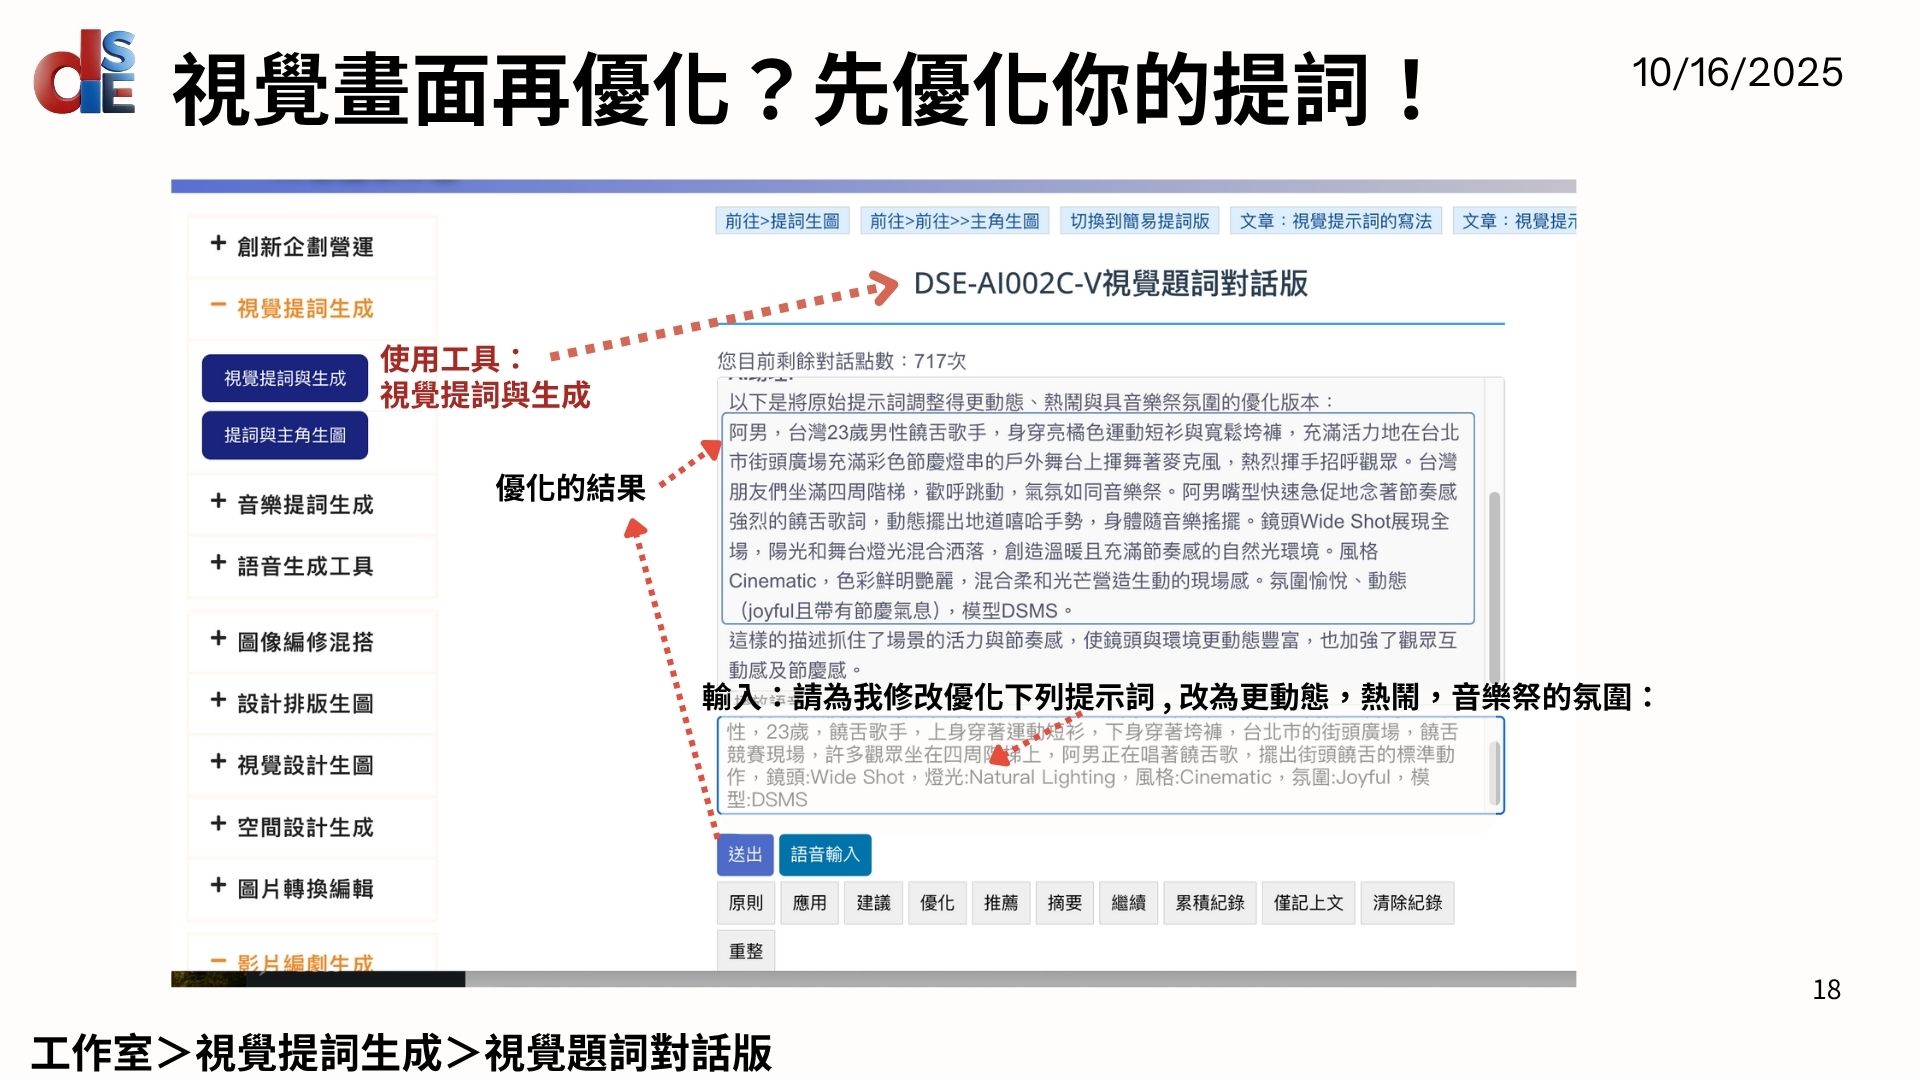Switch using 切換到簡易提詞版 link
This screenshot has width=1920, height=1080.
[1139, 221]
